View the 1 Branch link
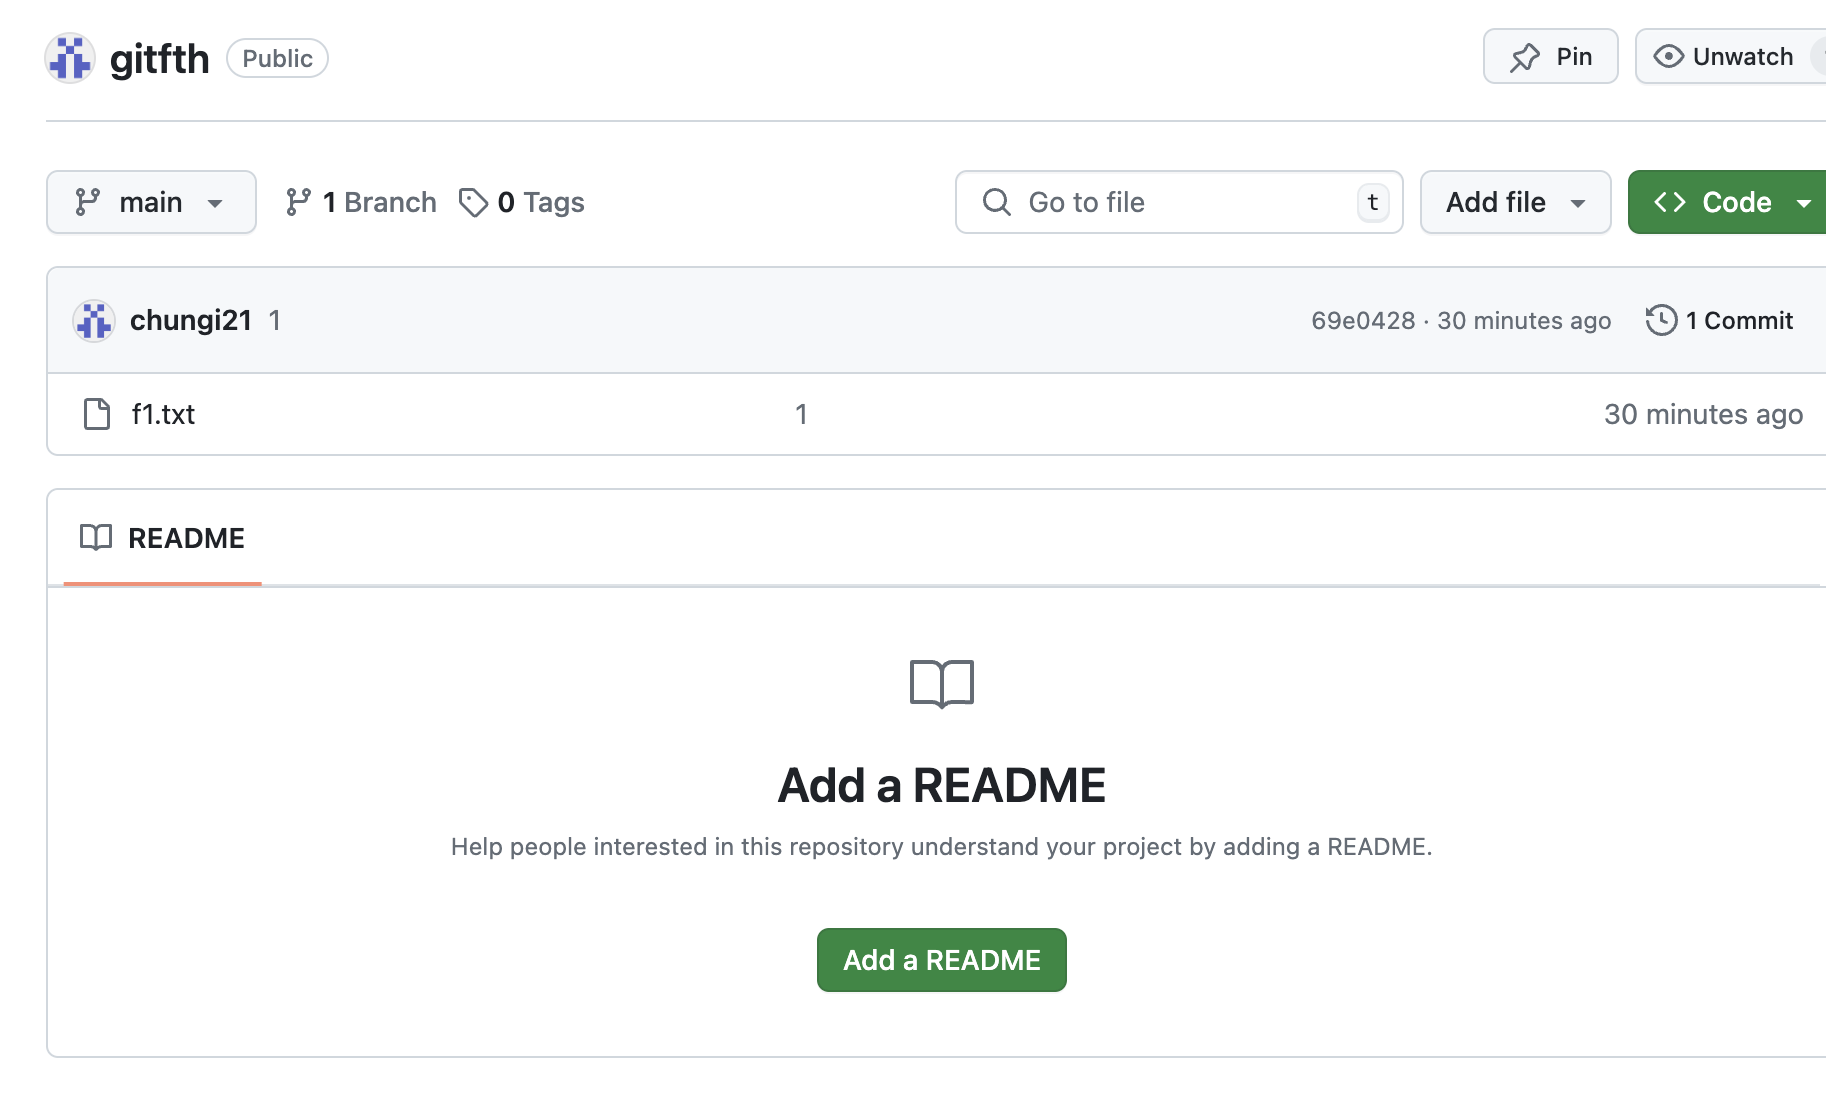 click(361, 202)
